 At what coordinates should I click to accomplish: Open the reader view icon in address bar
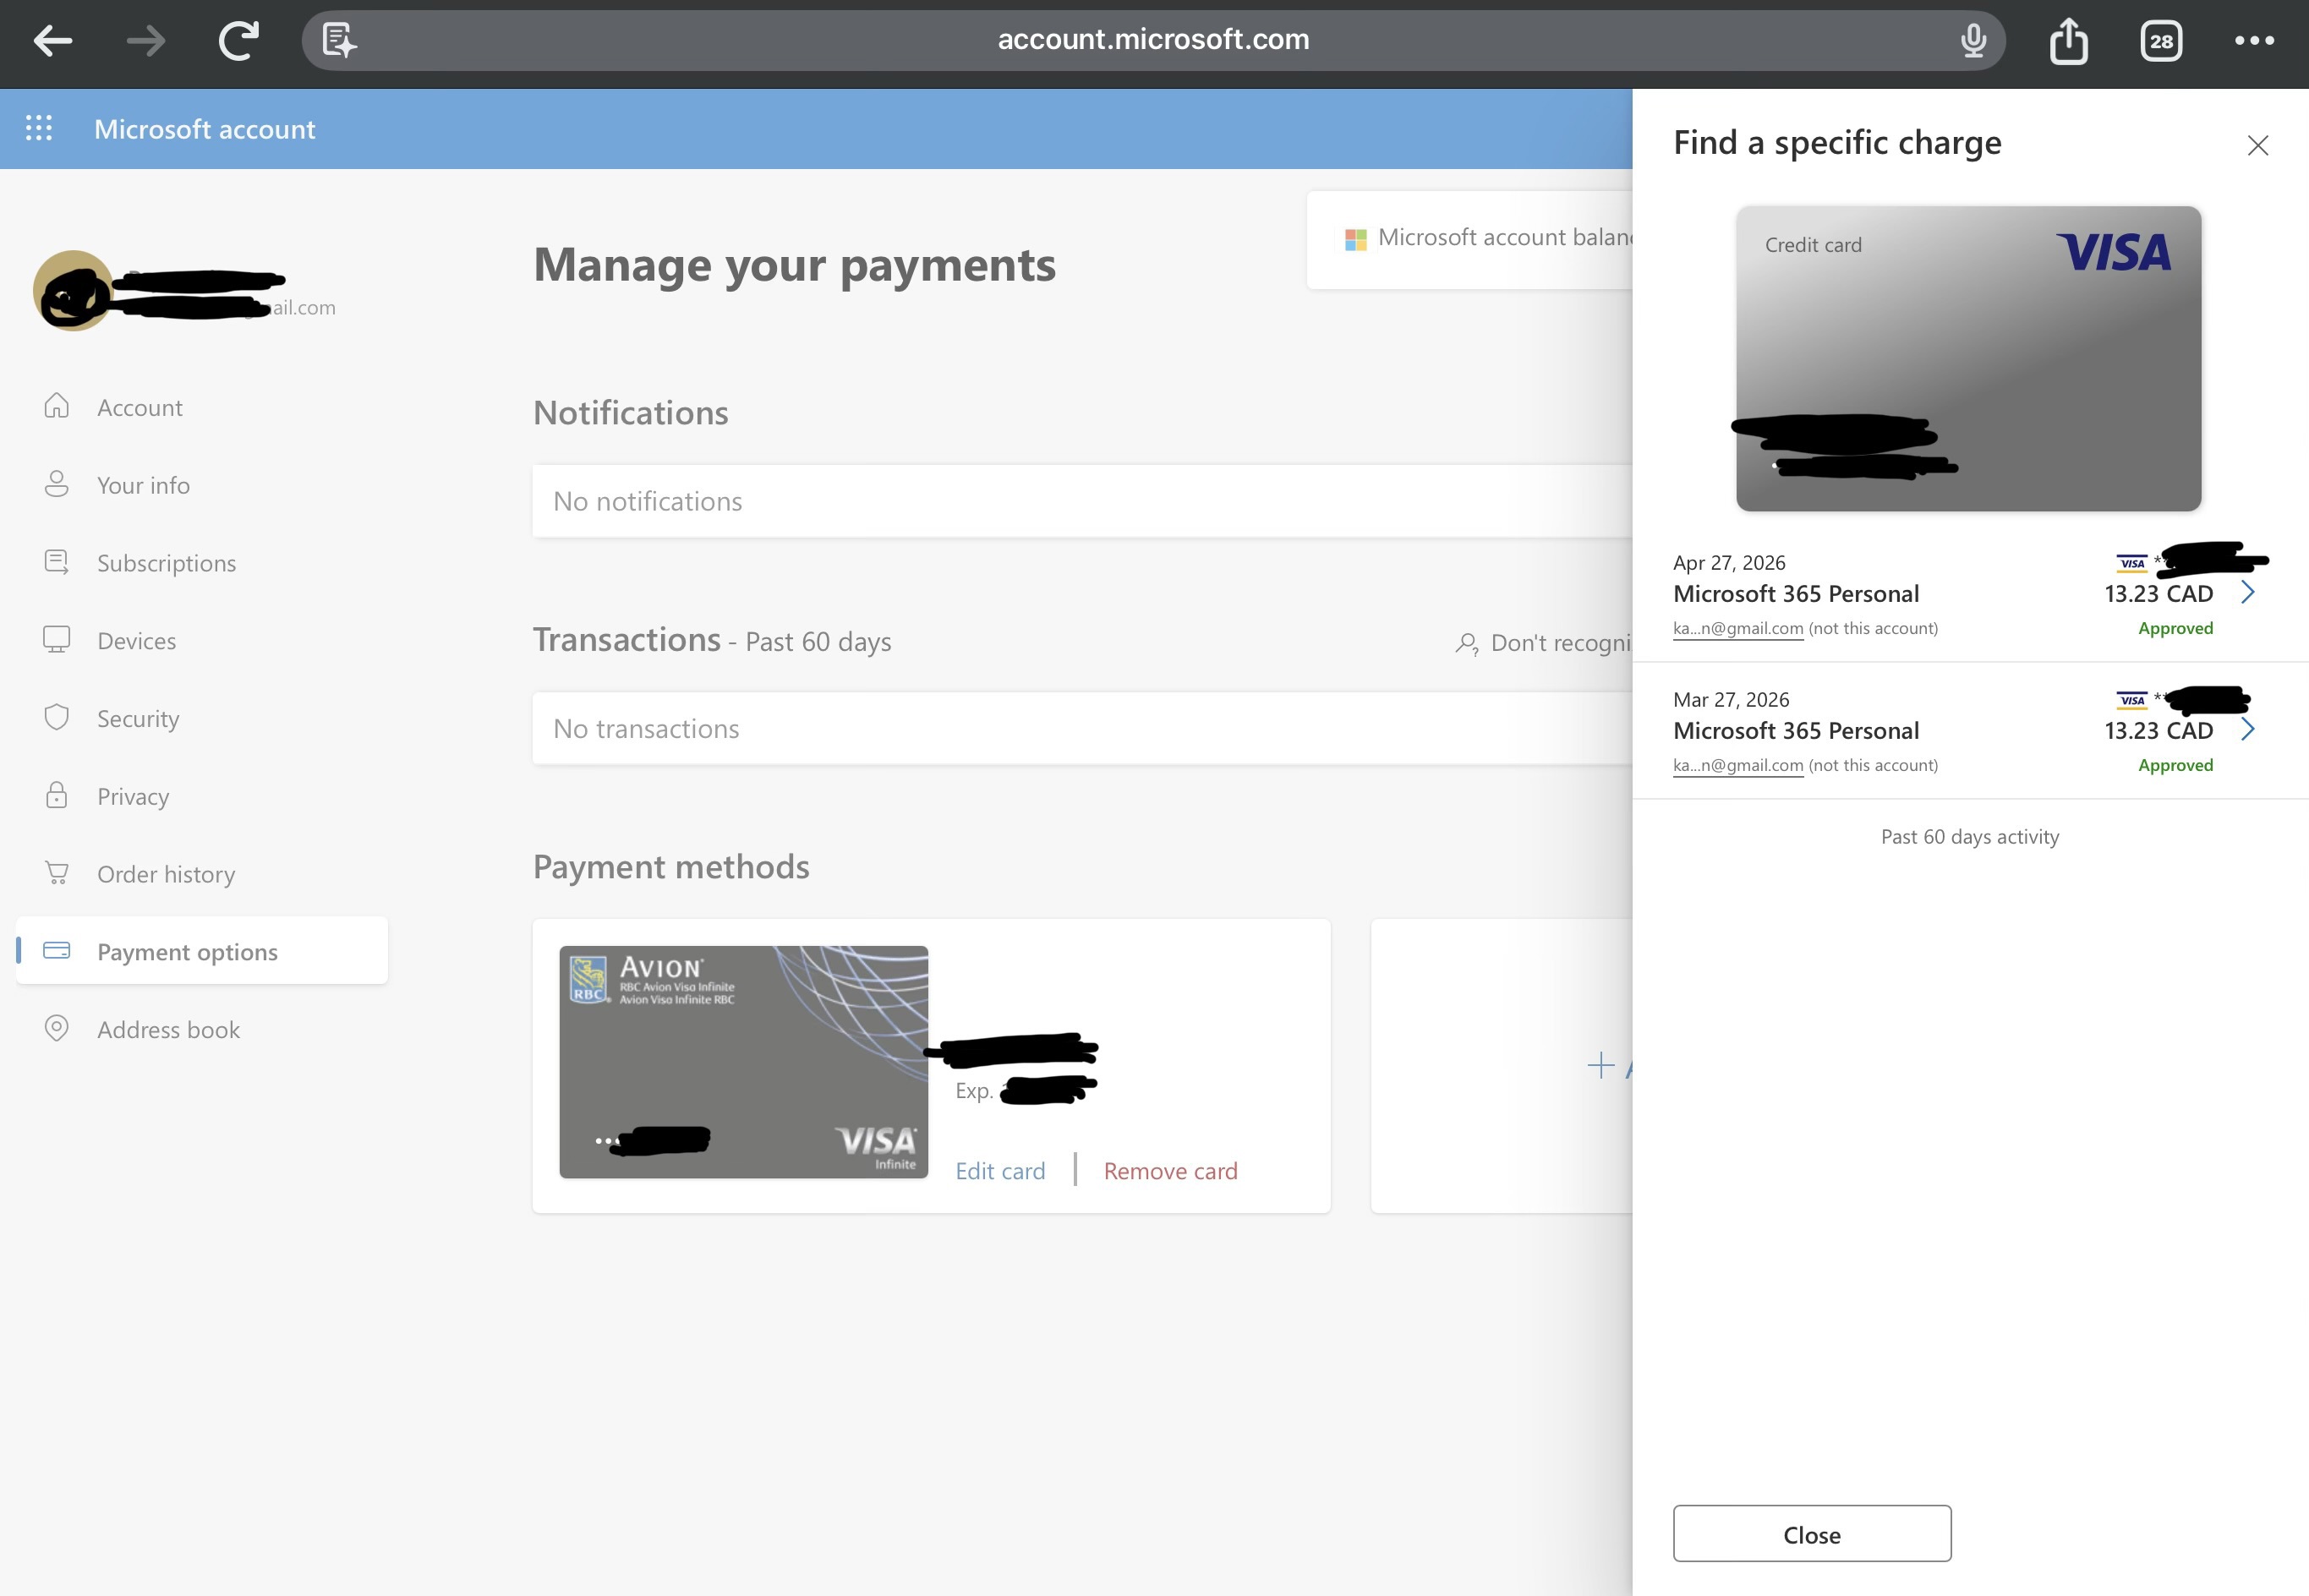[340, 41]
